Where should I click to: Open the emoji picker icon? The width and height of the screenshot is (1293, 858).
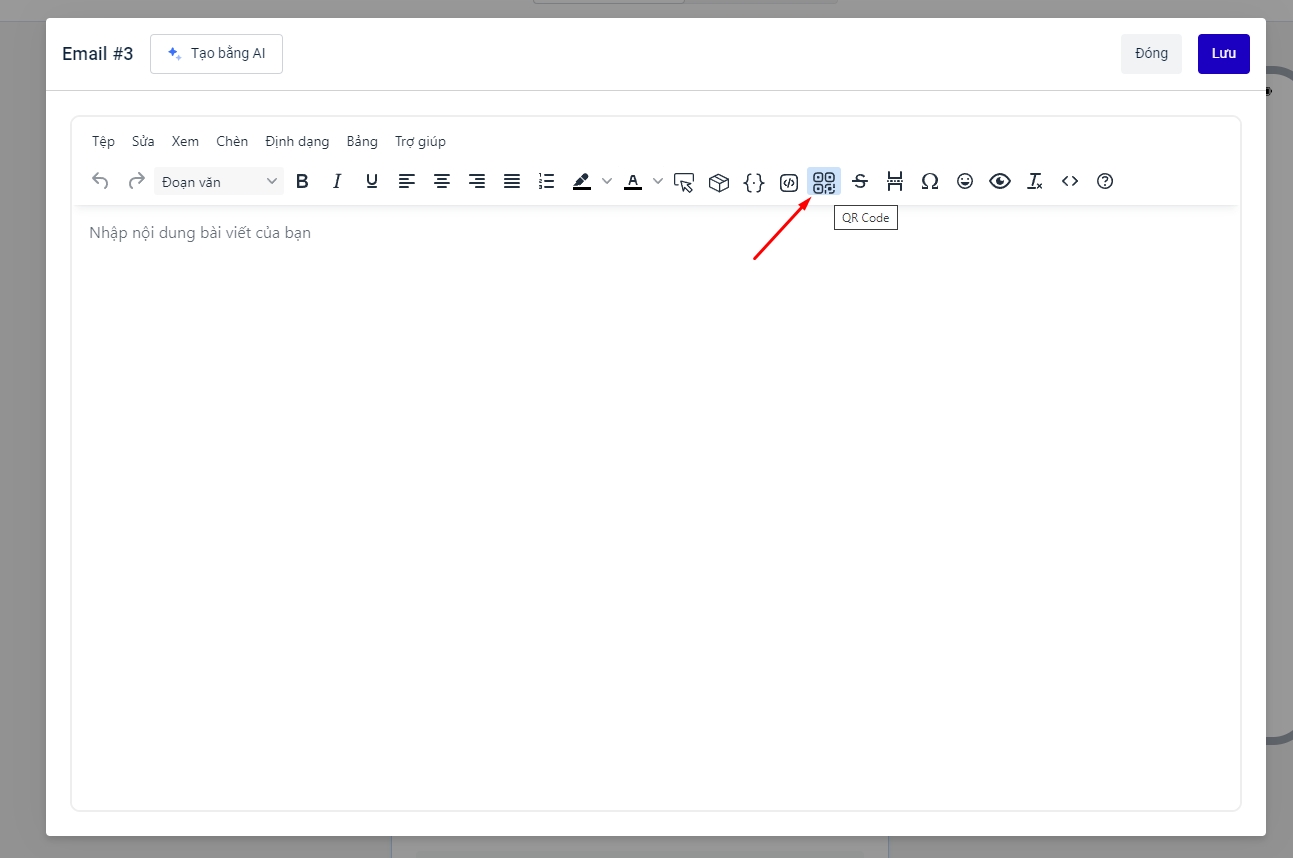tap(965, 181)
